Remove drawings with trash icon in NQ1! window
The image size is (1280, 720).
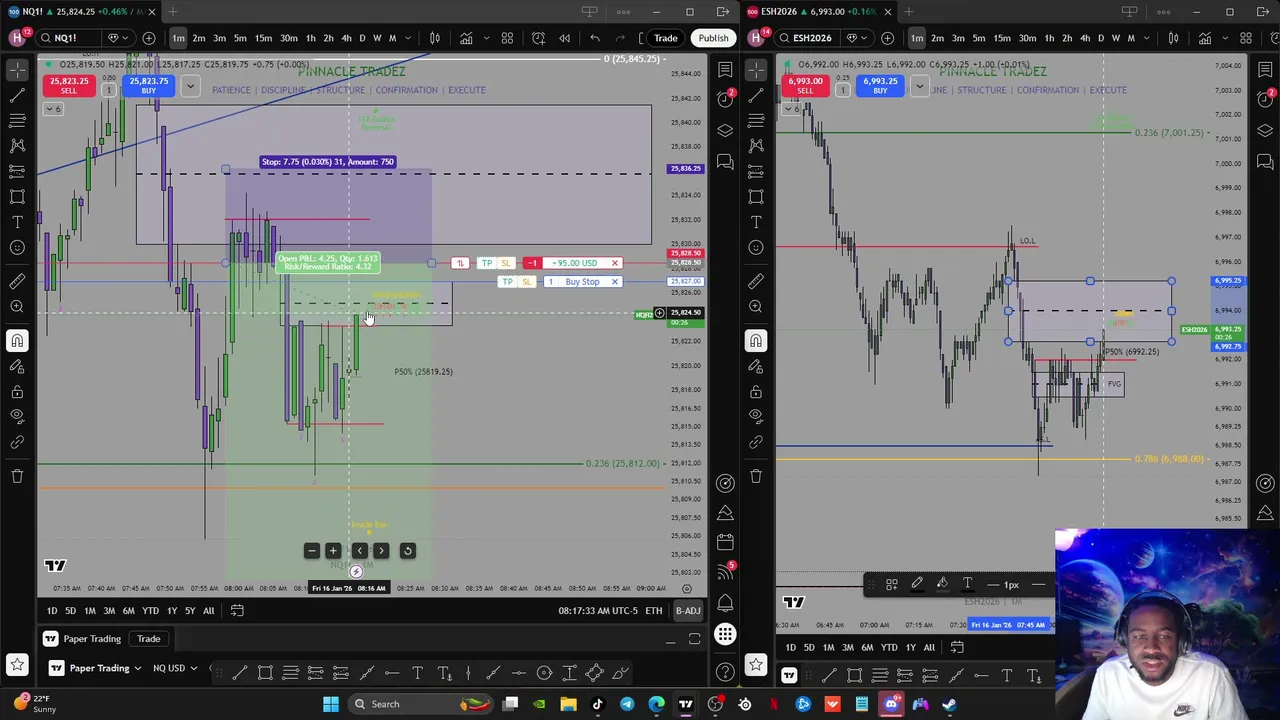(17, 476)
